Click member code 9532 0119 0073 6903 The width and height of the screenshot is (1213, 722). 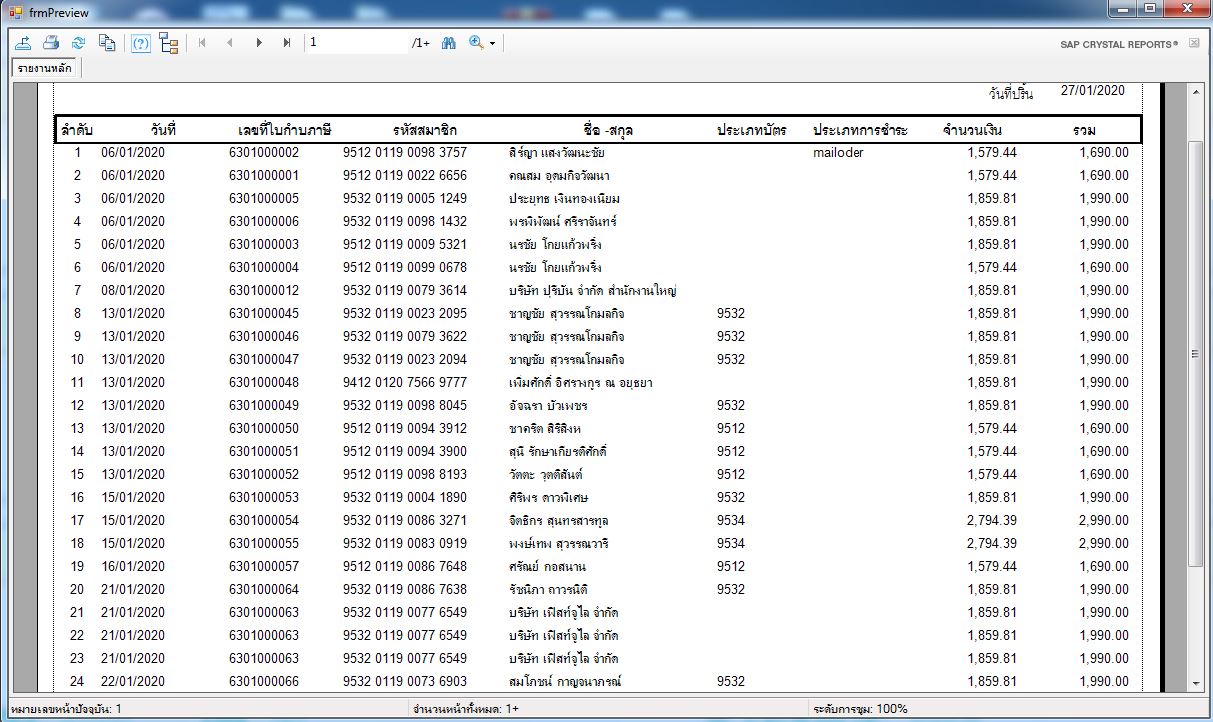click(405, 682)
